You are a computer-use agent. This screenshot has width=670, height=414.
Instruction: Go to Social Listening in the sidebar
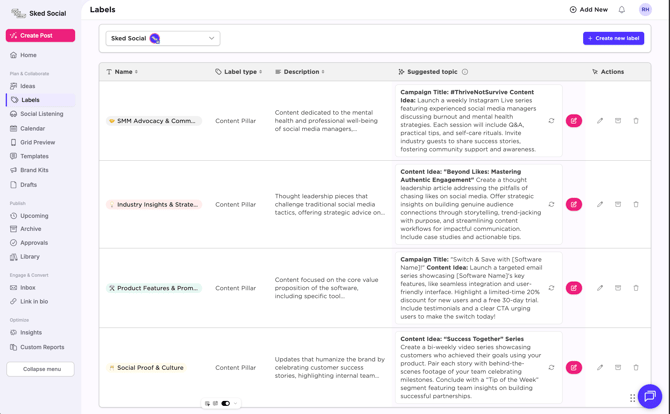coord(41,114)
